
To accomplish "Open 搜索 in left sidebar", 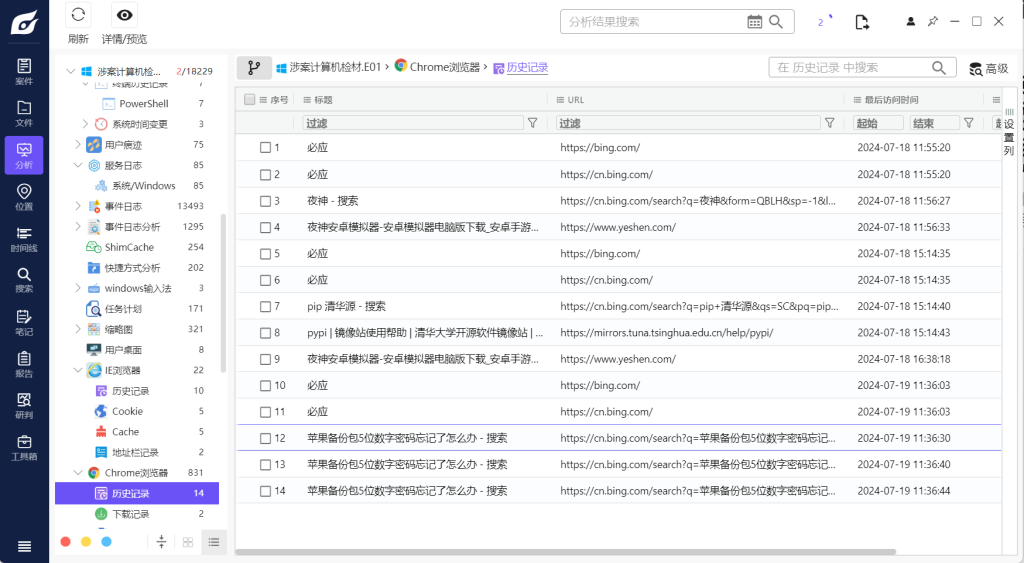I will pyautogui.click(x=24, y=280).
